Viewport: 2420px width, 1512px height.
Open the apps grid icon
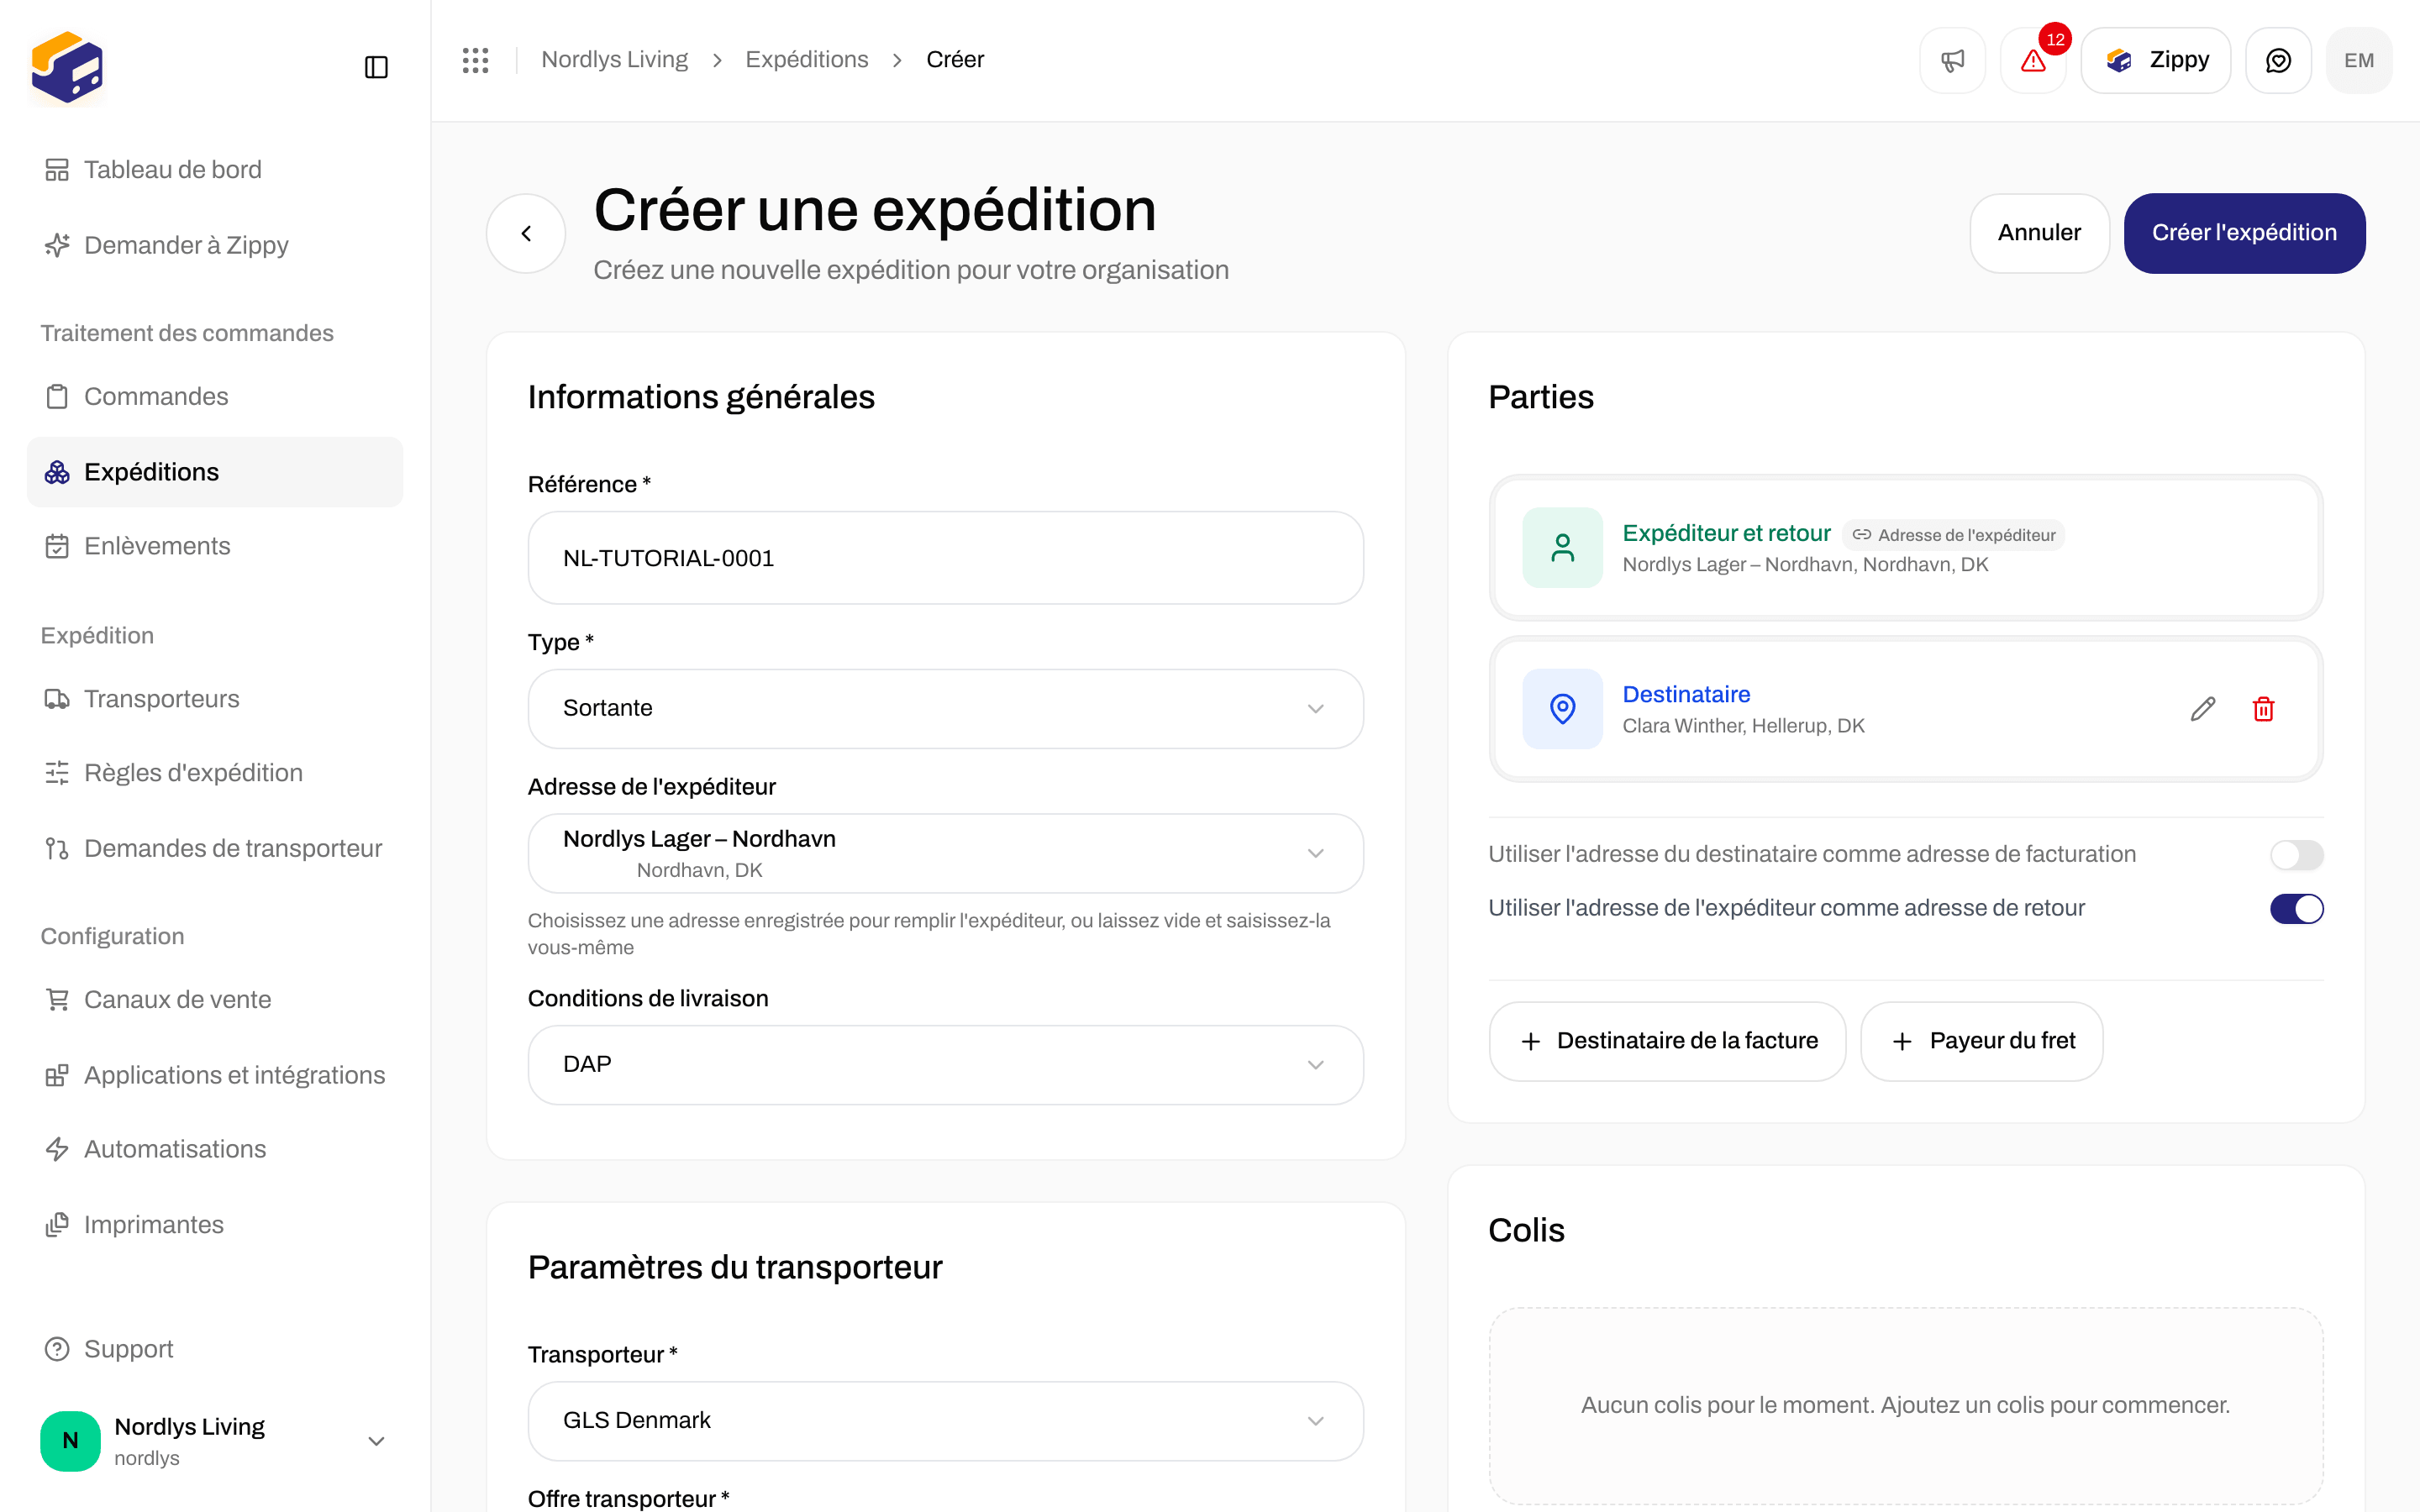[475, 60]
